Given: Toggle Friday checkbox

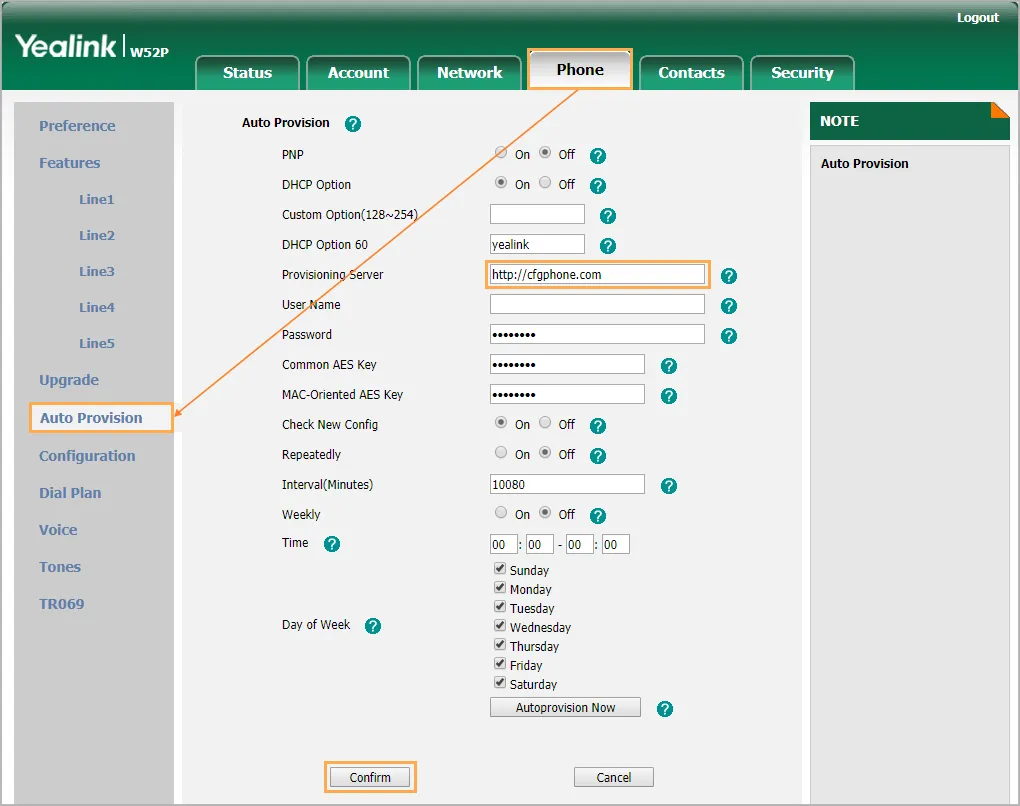Looking at the screenshot, I should click(x=500, y=663).
